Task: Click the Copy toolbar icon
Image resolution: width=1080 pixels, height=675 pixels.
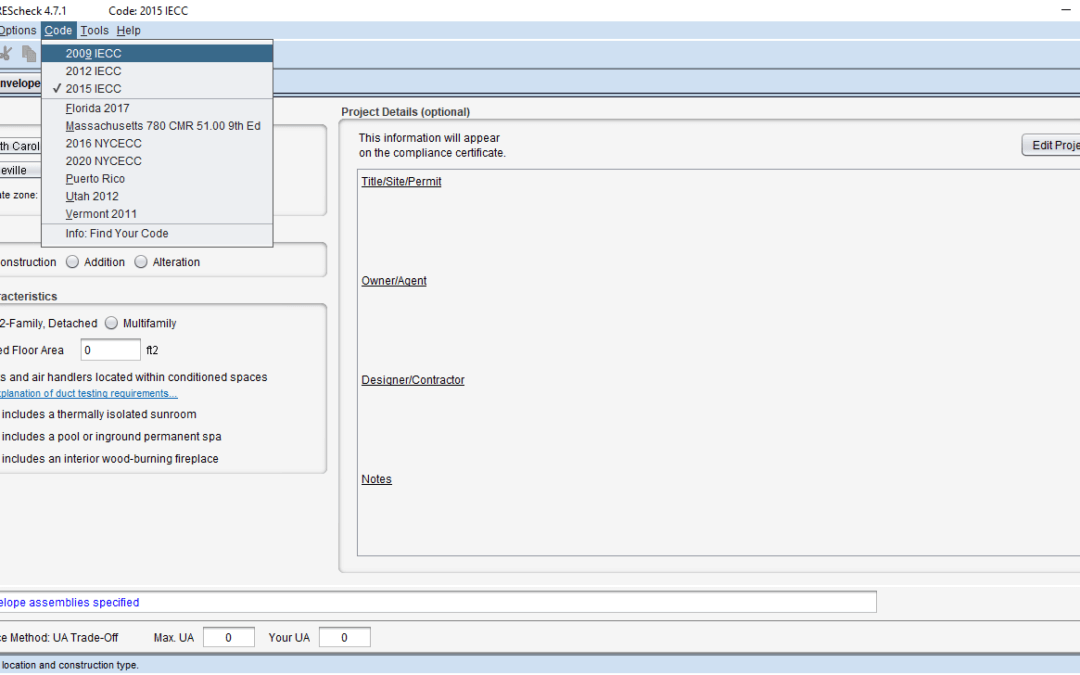Action: click(29, 54)
